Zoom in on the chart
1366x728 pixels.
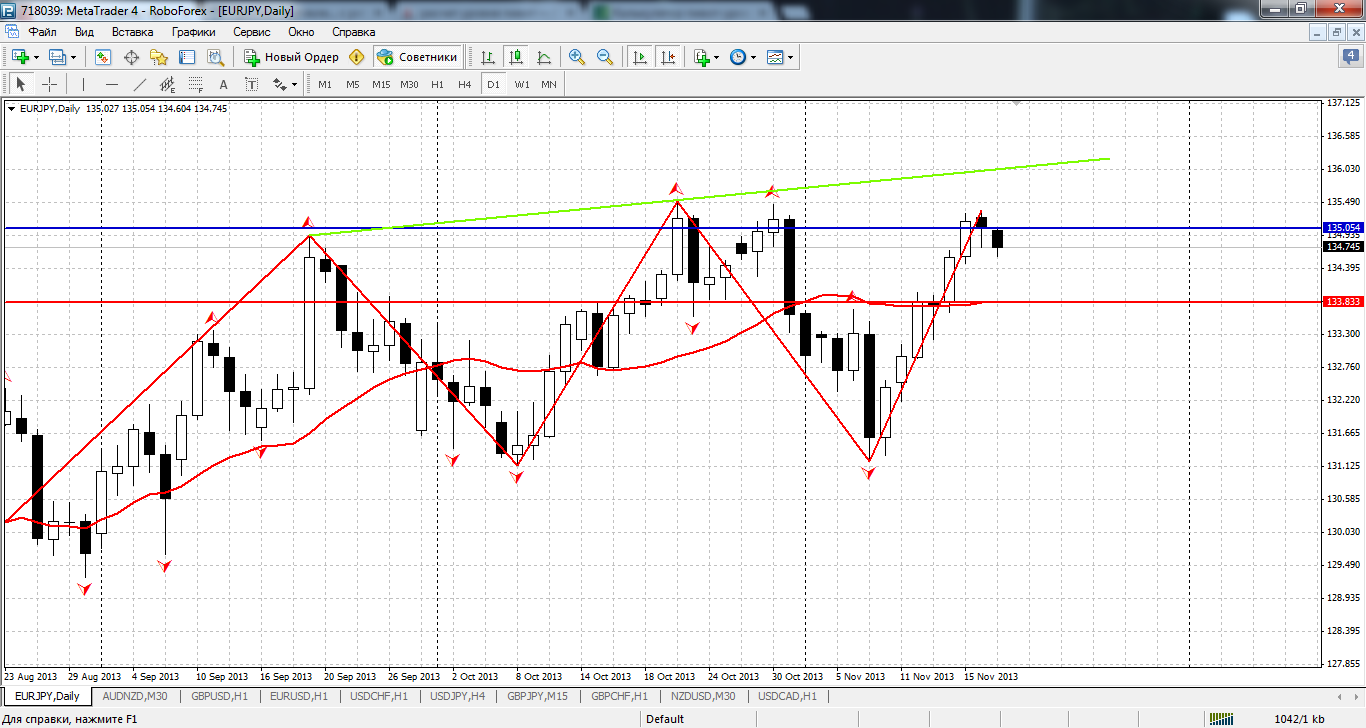coord(577,57)
